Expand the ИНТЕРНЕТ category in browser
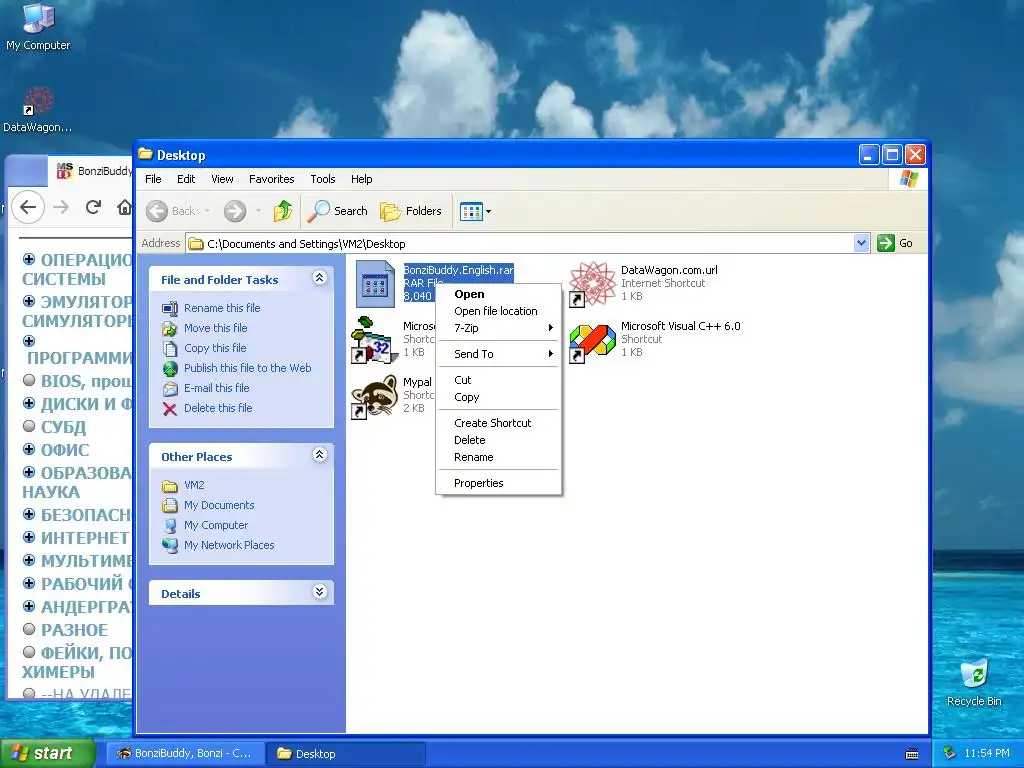The image size is (1024, 768). coord(29,537)
